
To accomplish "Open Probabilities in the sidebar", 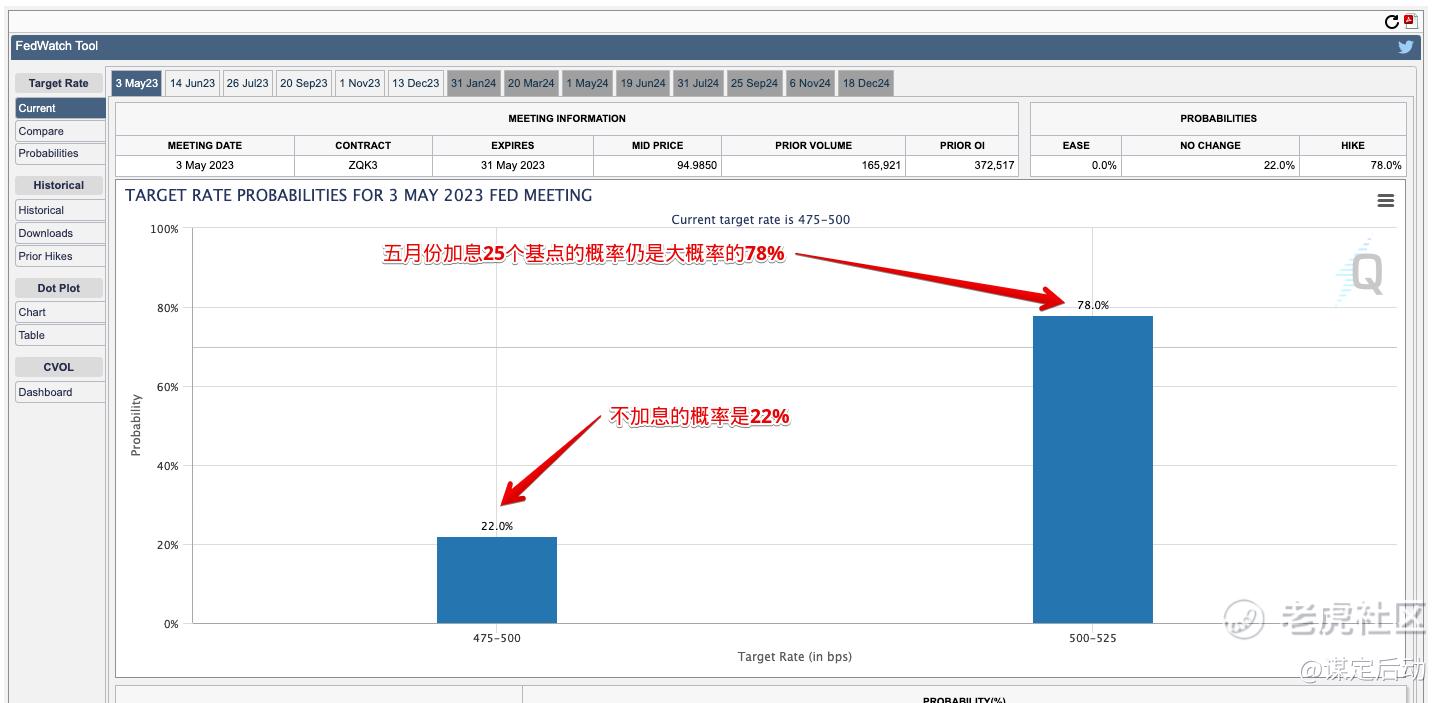I will click(x=60, y=153).
